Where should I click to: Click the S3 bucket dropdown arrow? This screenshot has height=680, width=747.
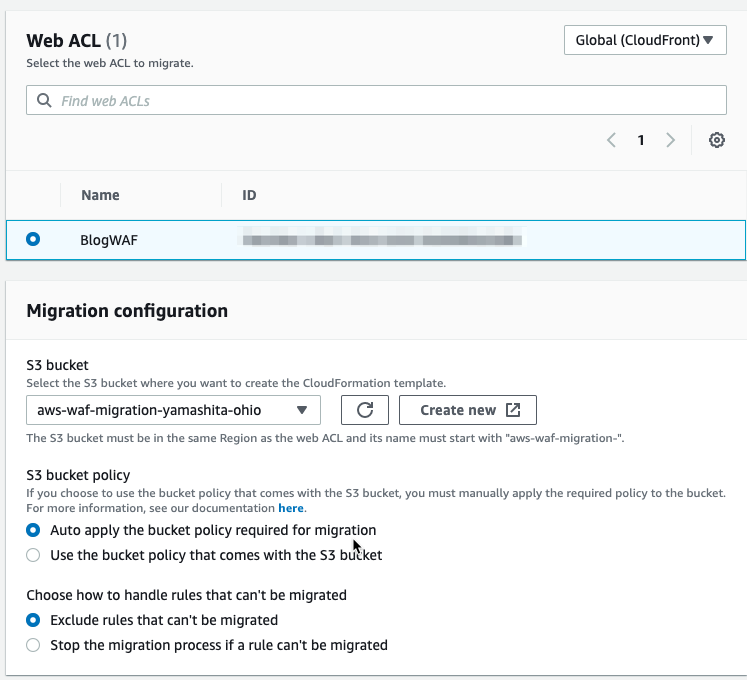(x=302, y=410)
